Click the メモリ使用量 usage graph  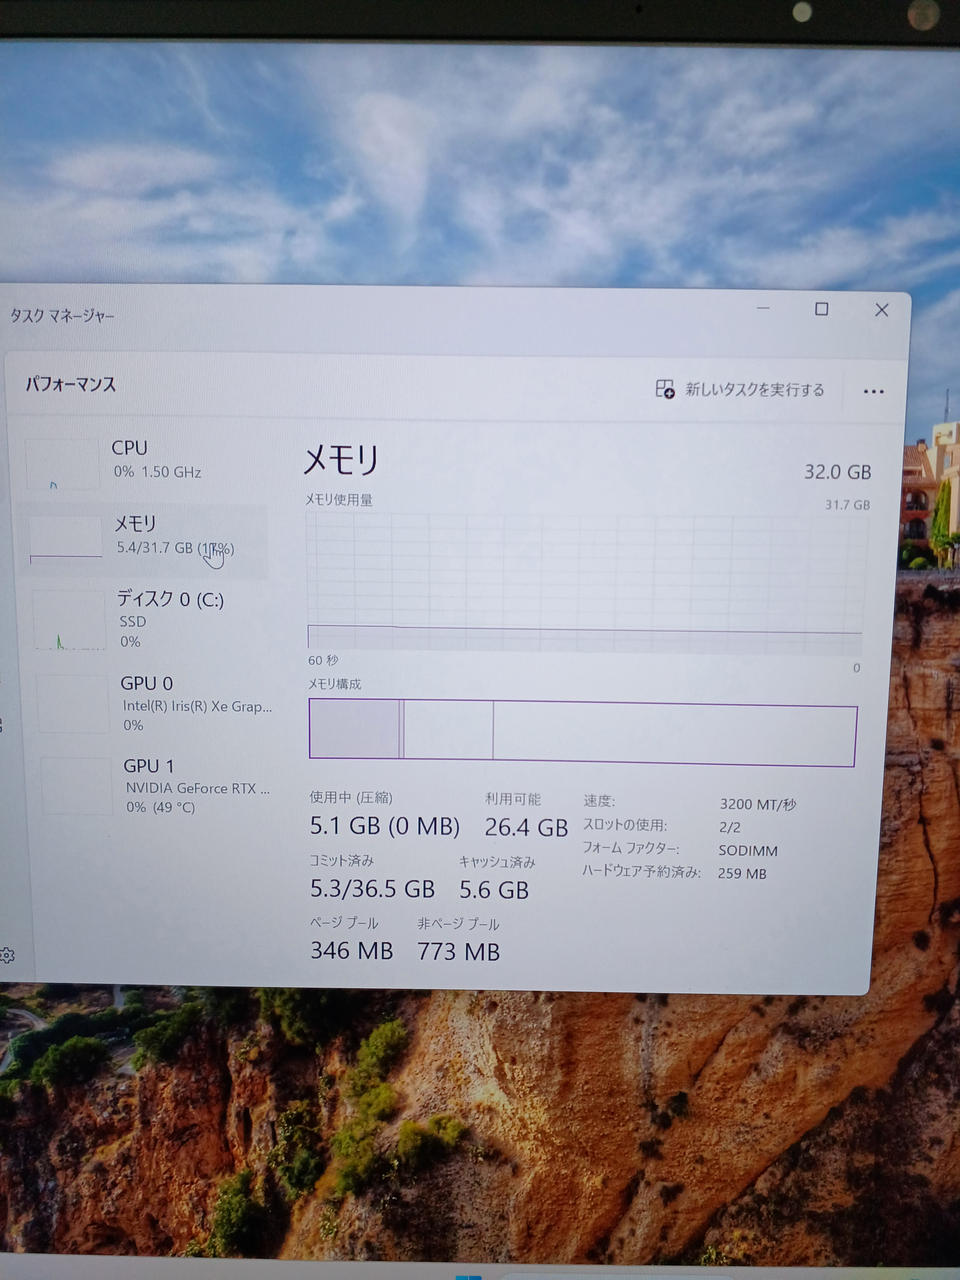click(585, 582)
